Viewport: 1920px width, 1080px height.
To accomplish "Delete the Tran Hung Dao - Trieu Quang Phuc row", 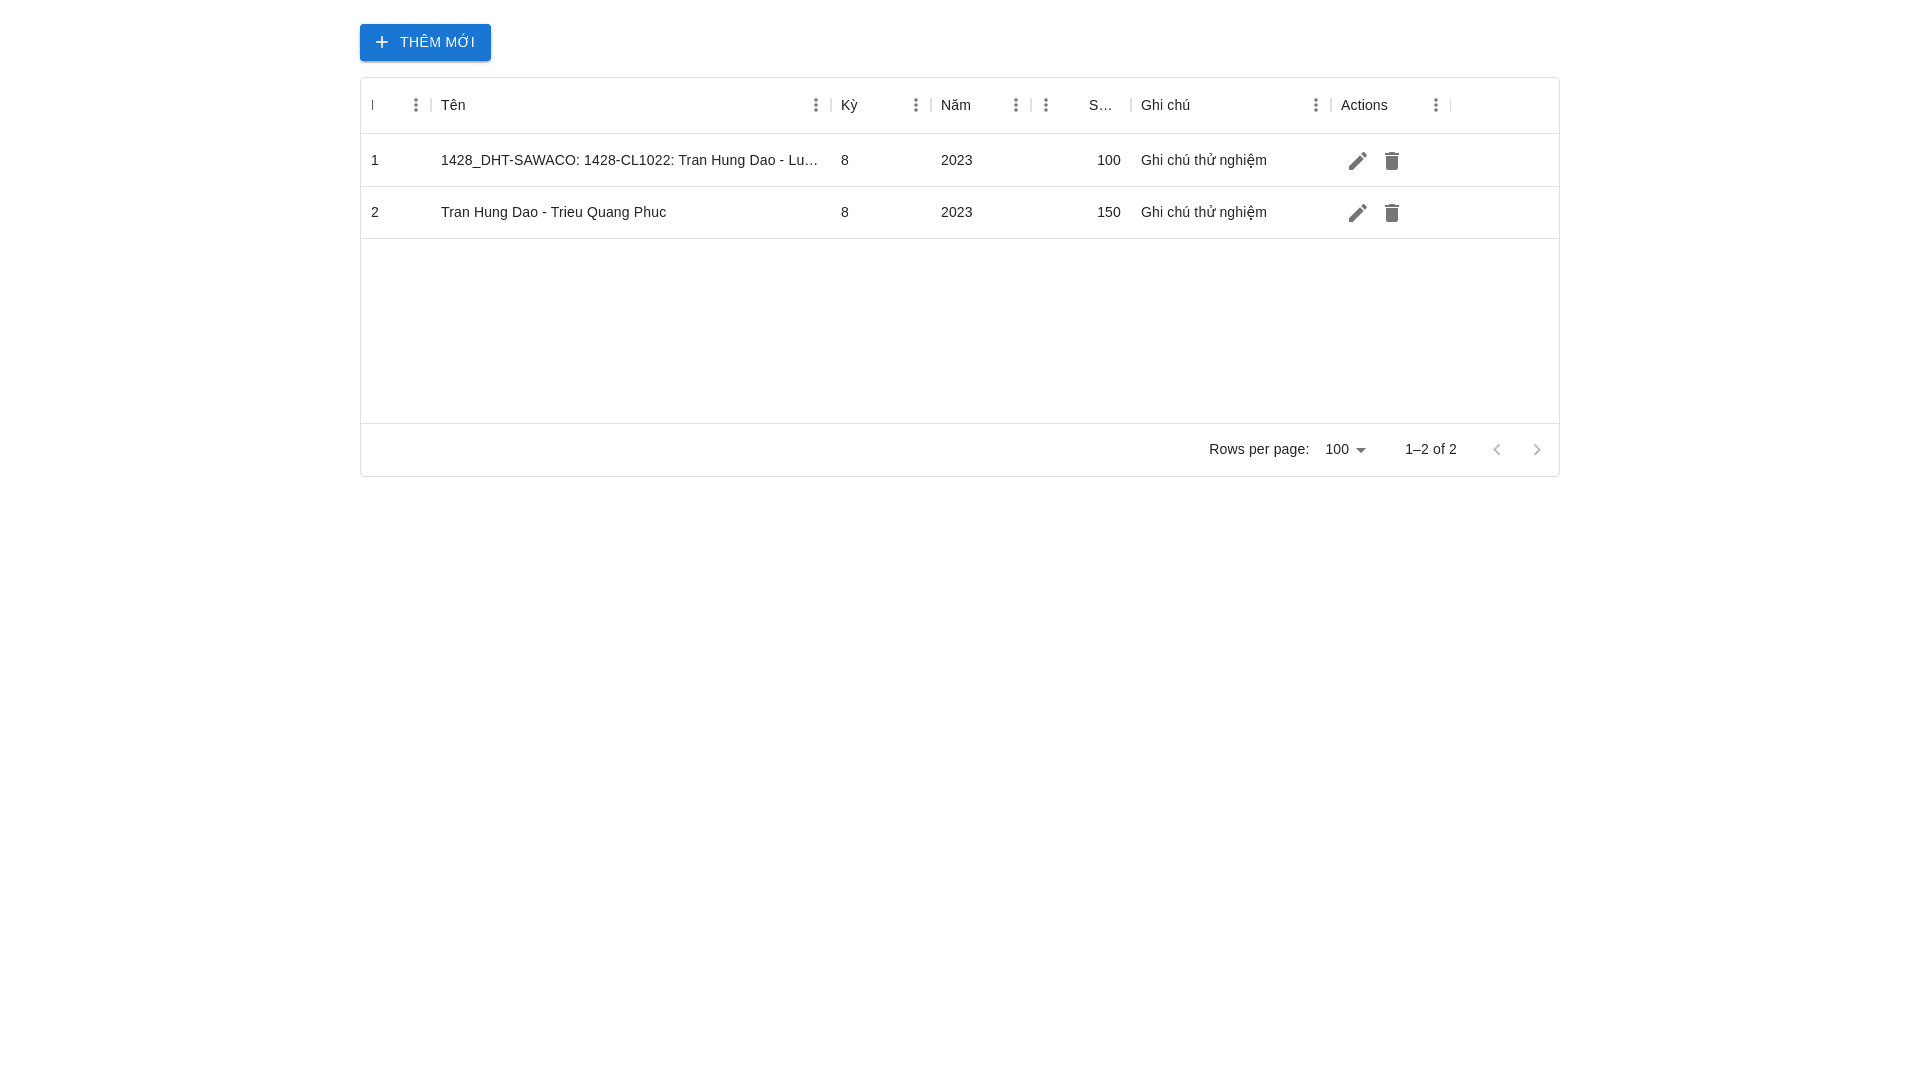I will pos(1391,213).
